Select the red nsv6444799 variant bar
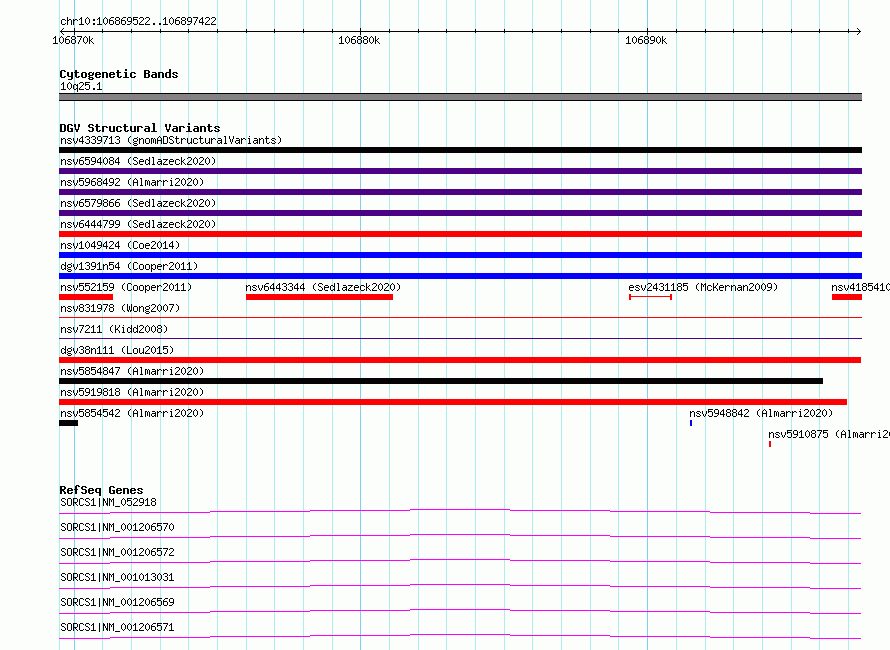This screenshot has width=890, height=650. (x=460, y=234)
